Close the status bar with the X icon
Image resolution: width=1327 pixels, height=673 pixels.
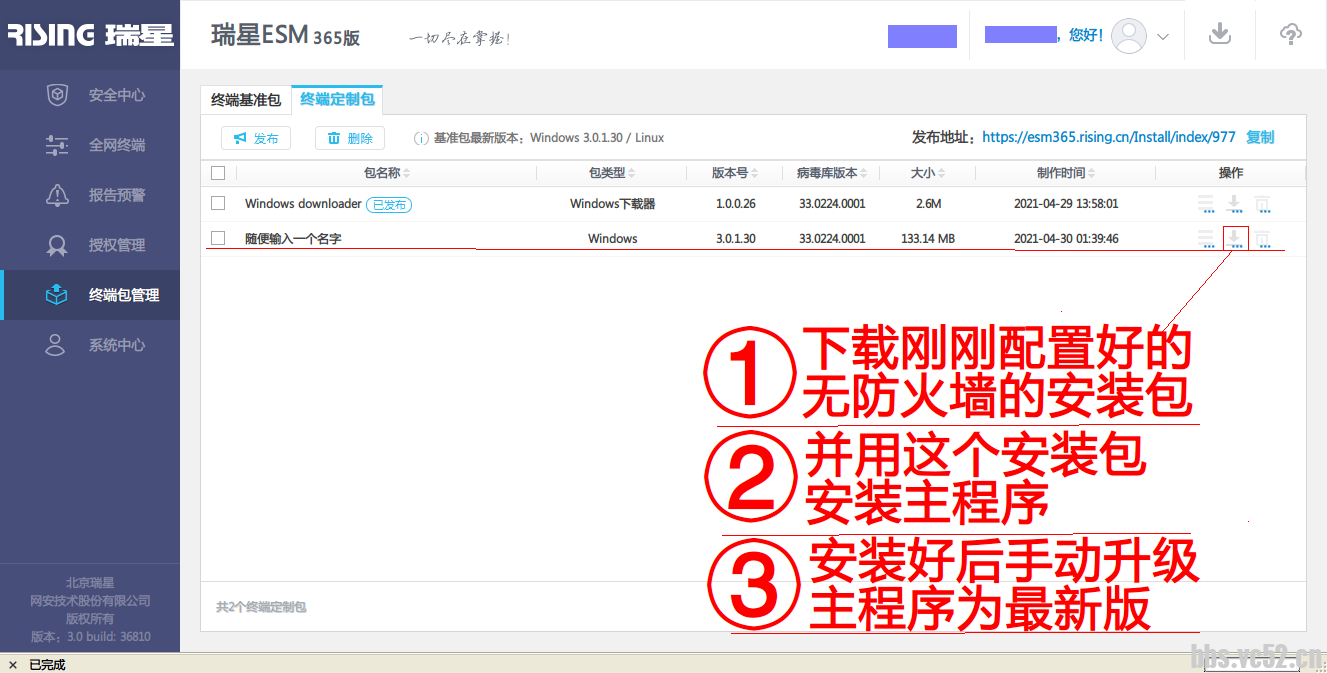[12, 664]
